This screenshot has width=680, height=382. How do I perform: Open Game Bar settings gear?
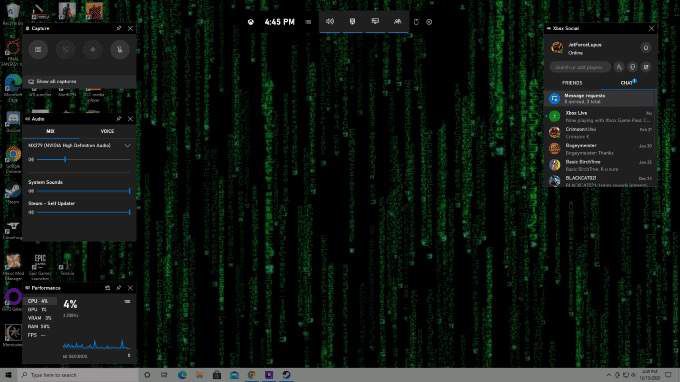tap(429, 22)
